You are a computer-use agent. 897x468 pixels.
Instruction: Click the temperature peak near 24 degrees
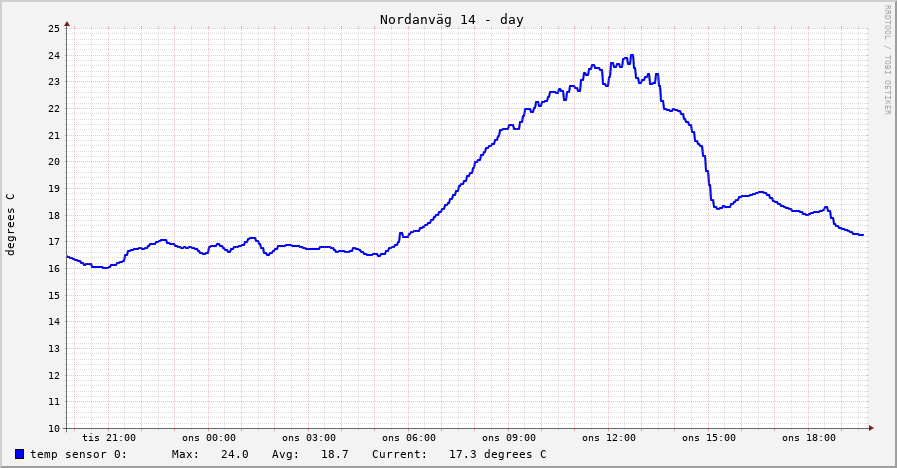coord(632,55)
